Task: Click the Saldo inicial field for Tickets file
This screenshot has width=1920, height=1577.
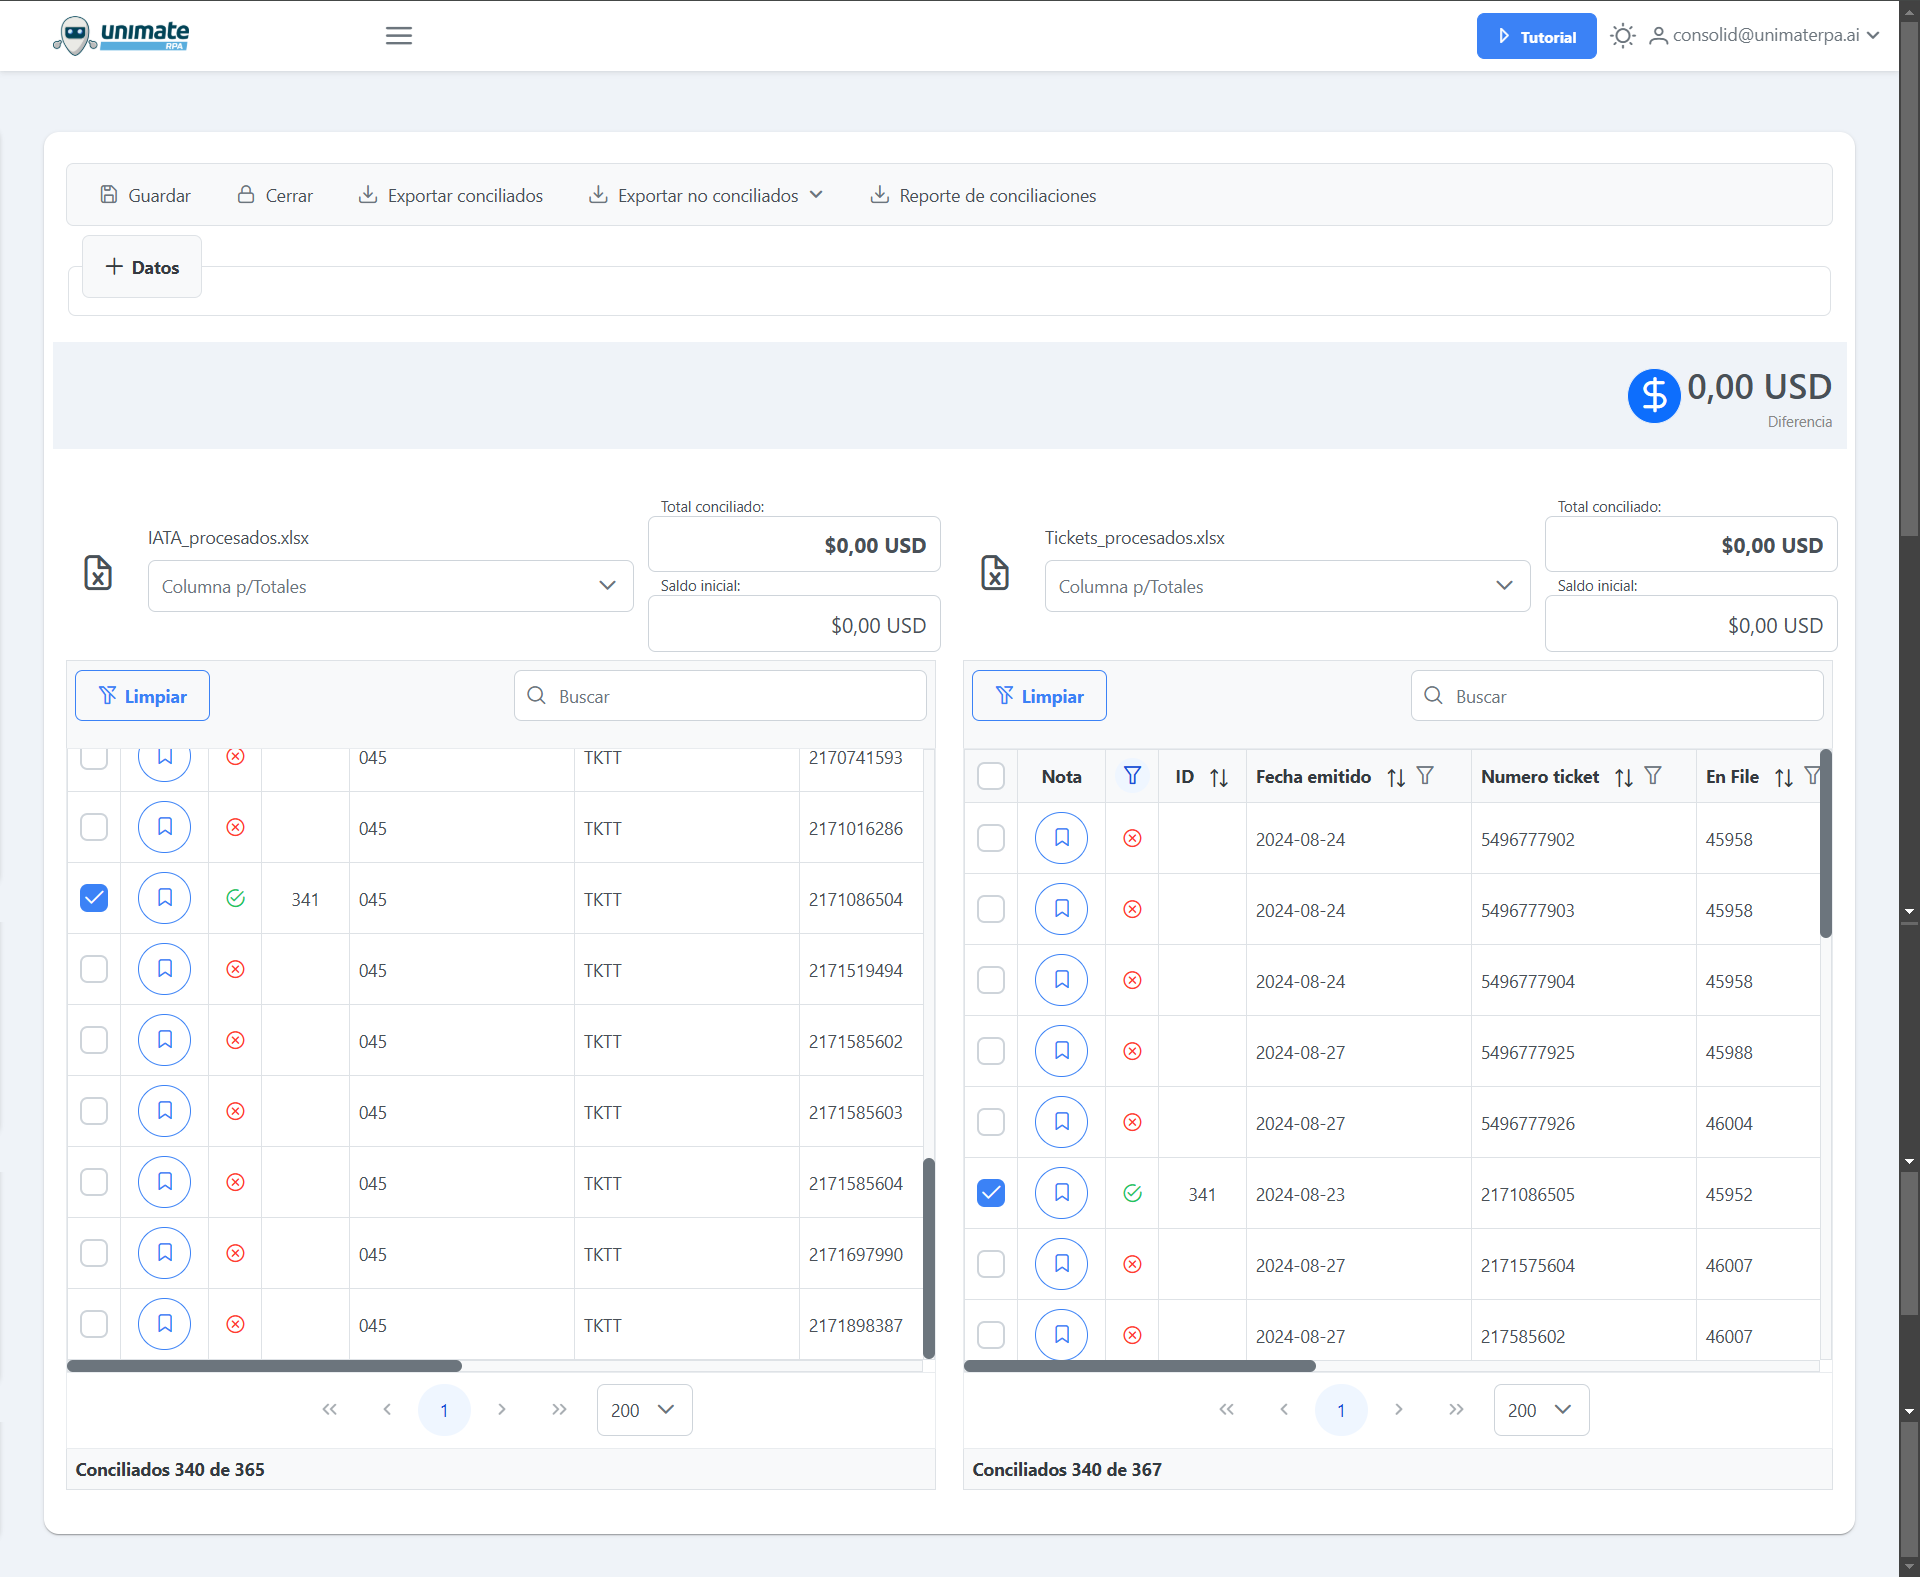Action: click(1691, 625)
